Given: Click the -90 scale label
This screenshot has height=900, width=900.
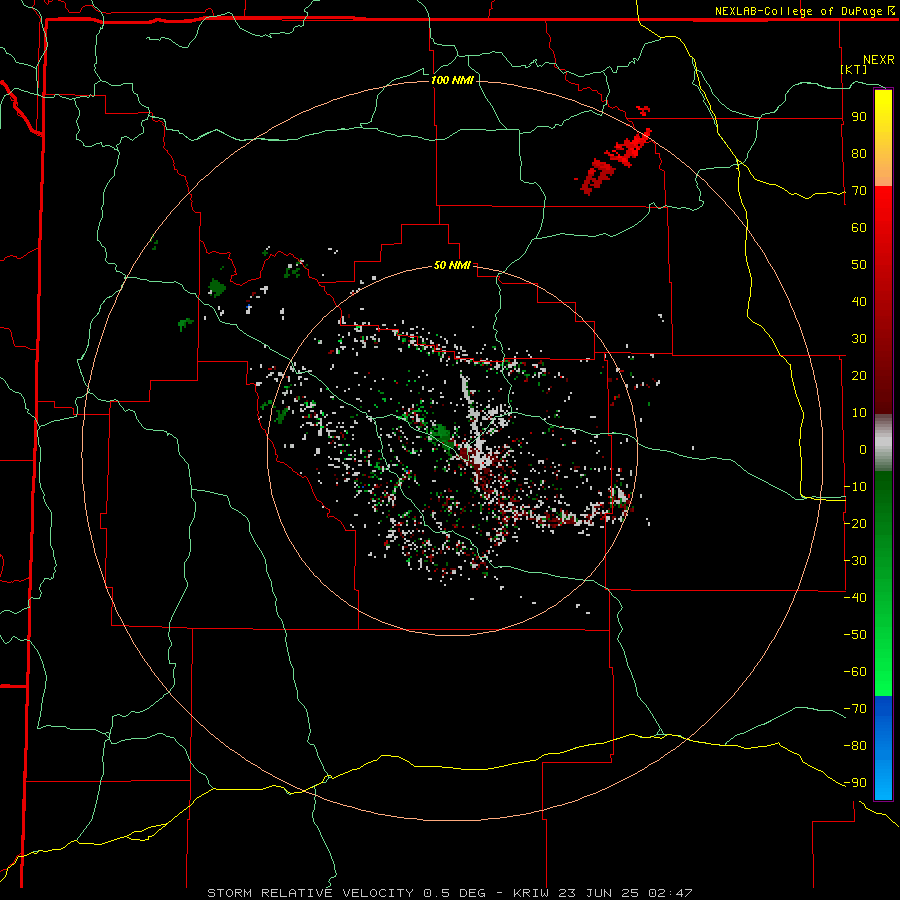Looking at the screenshot, I should pos(855,783).
